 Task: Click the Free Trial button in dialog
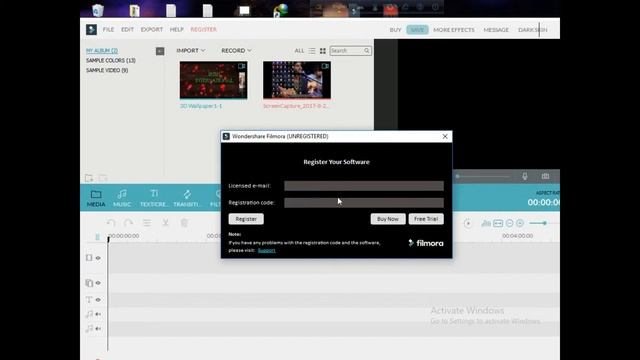click(426, 219)
